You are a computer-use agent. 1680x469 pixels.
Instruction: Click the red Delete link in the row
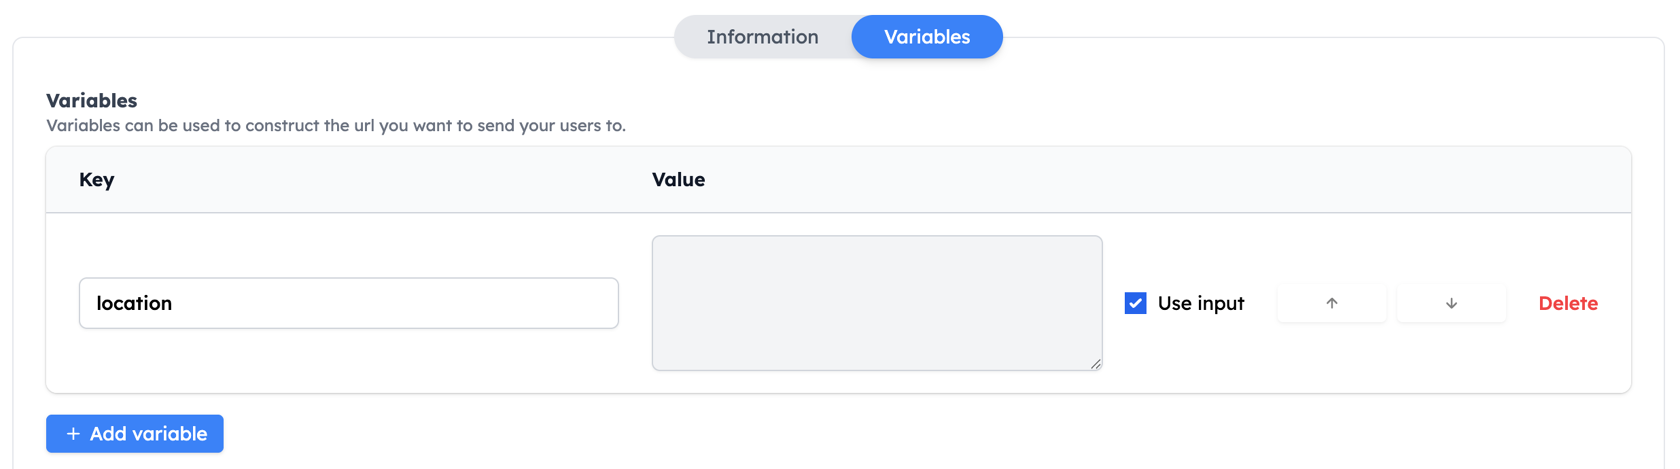click(1568, 303)
